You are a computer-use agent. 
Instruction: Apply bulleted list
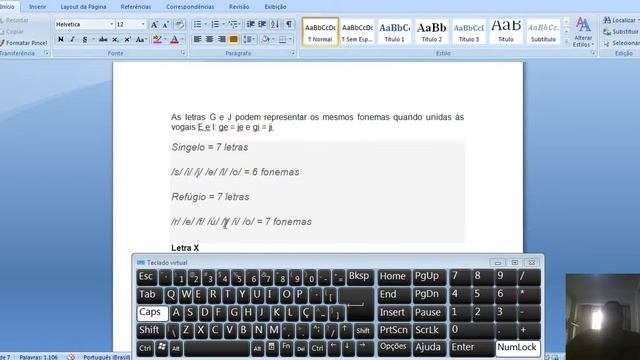[197, 24]
